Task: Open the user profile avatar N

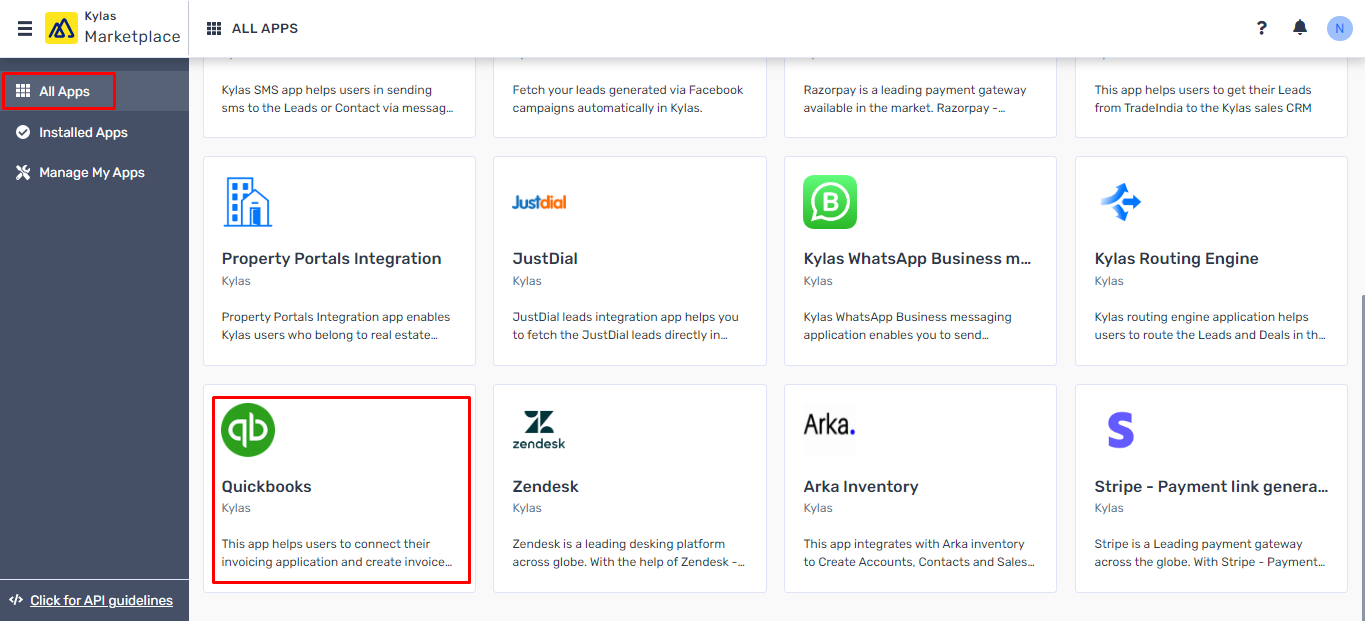Action: point(1340,28)
